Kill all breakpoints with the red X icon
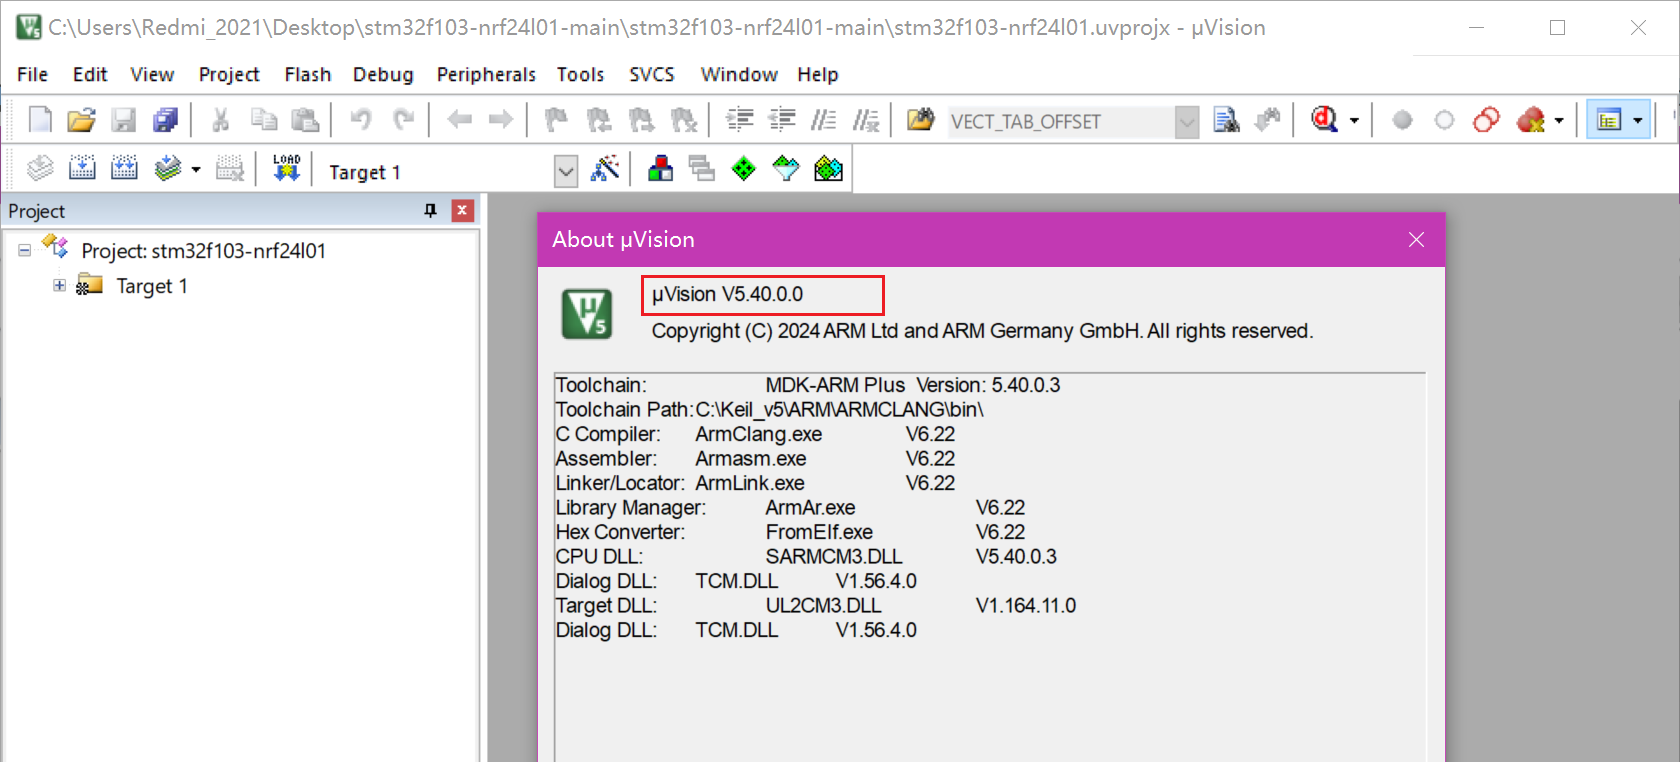Screen dimensions: 1680x762 1530,120
